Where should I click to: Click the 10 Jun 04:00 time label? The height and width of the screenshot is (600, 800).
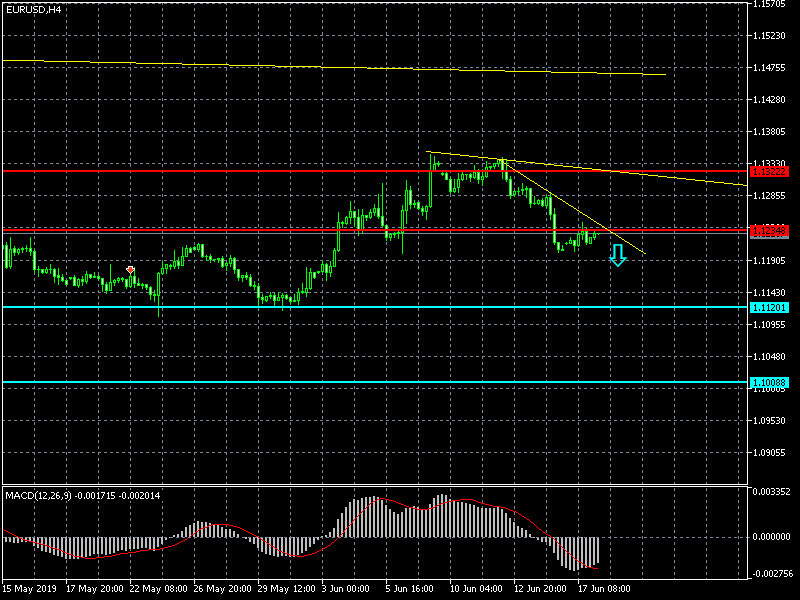click(x=476, y=589)
